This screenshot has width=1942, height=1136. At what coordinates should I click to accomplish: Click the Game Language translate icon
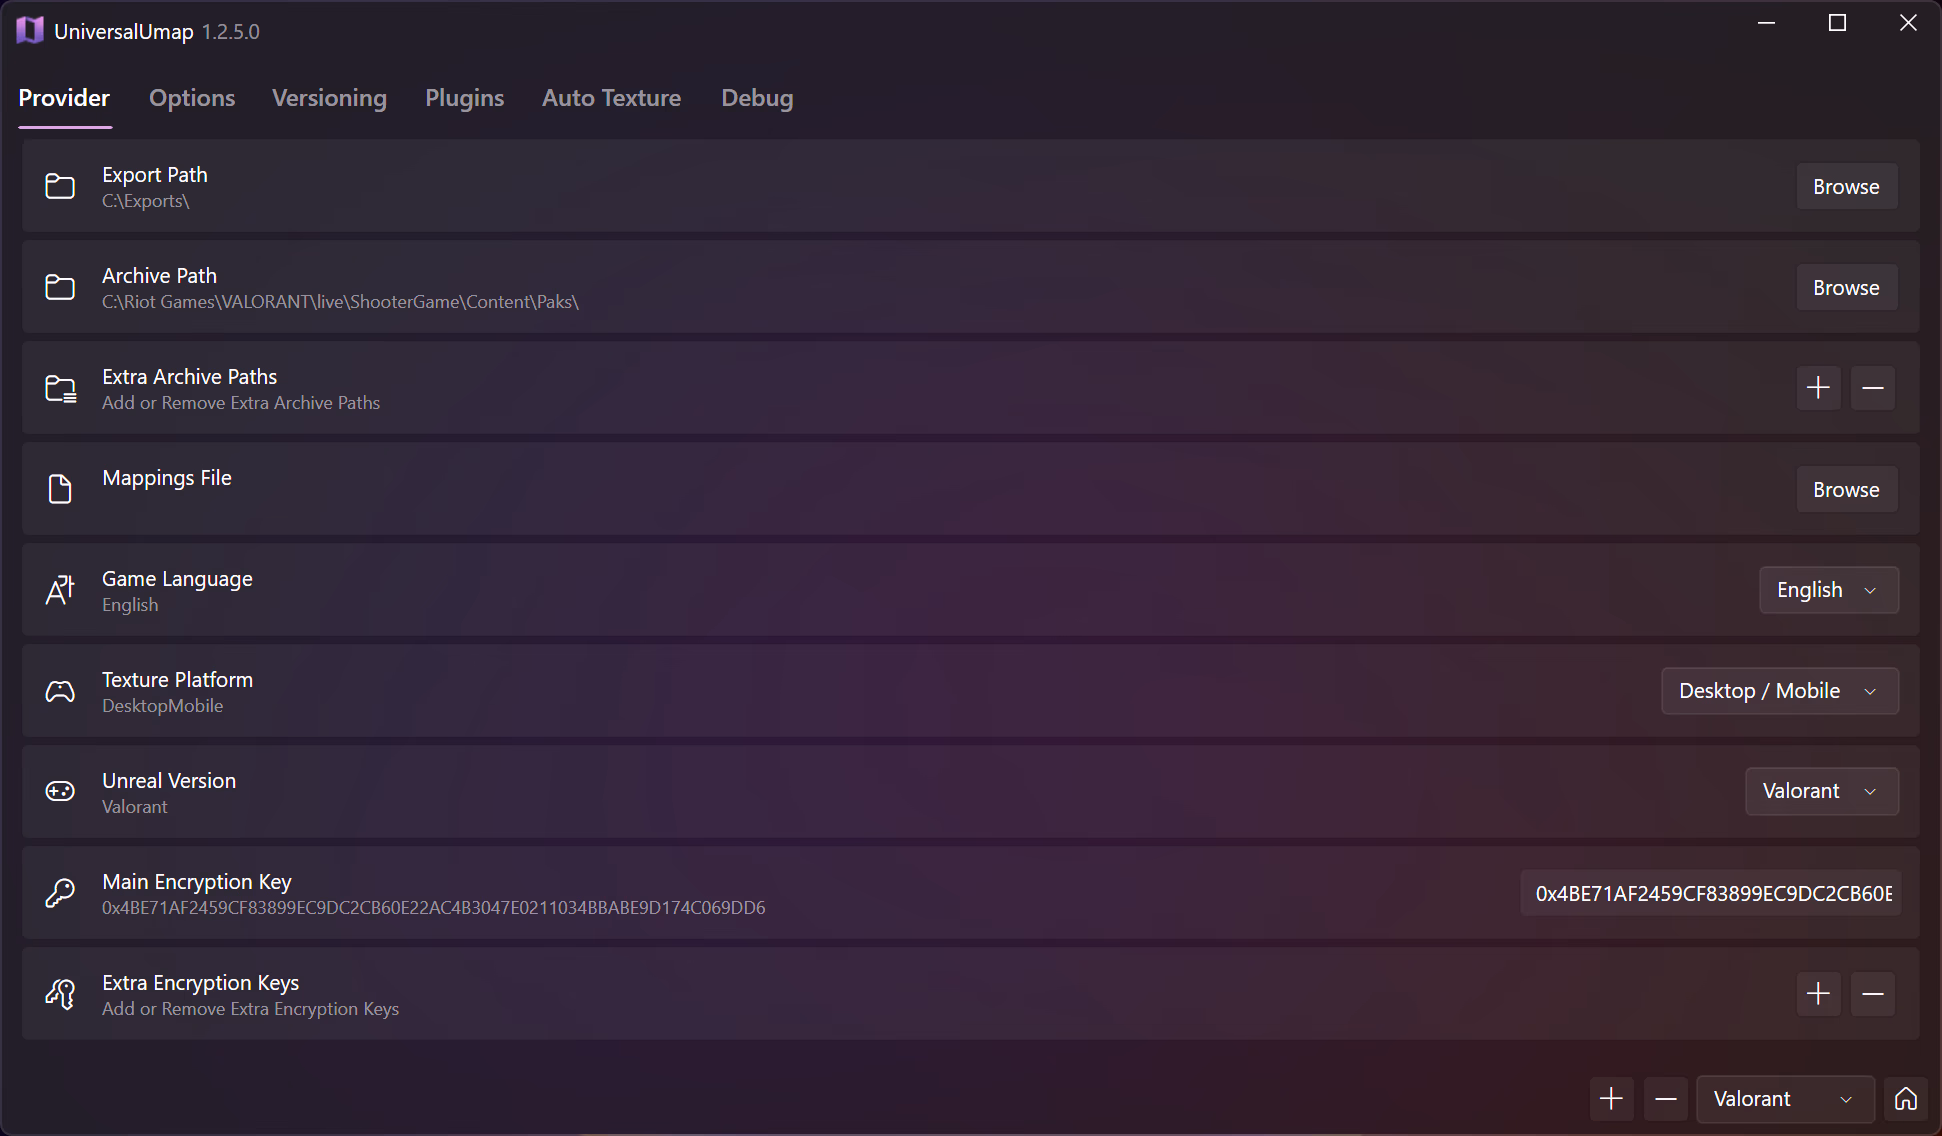click(x=60, y=590)
